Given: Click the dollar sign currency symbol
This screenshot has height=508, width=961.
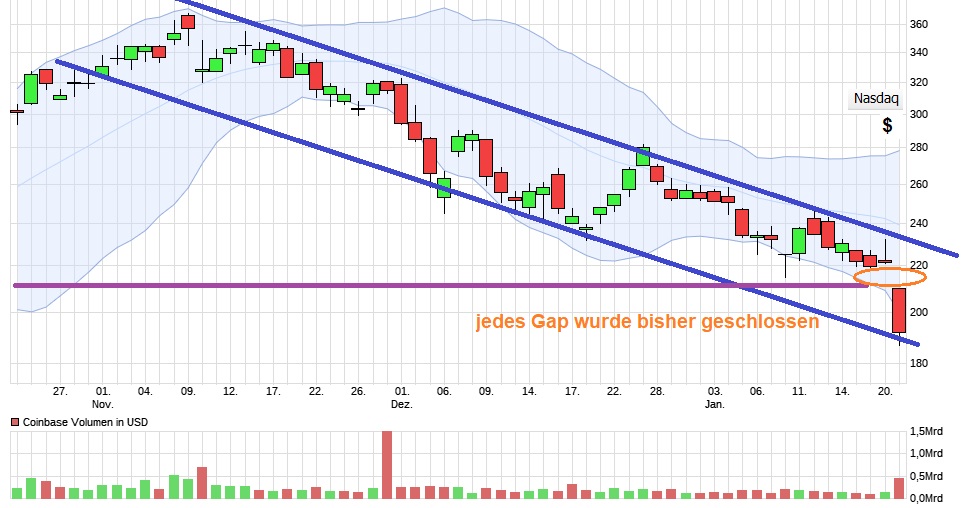Looking at the screenshot, I should click(887, 126).
